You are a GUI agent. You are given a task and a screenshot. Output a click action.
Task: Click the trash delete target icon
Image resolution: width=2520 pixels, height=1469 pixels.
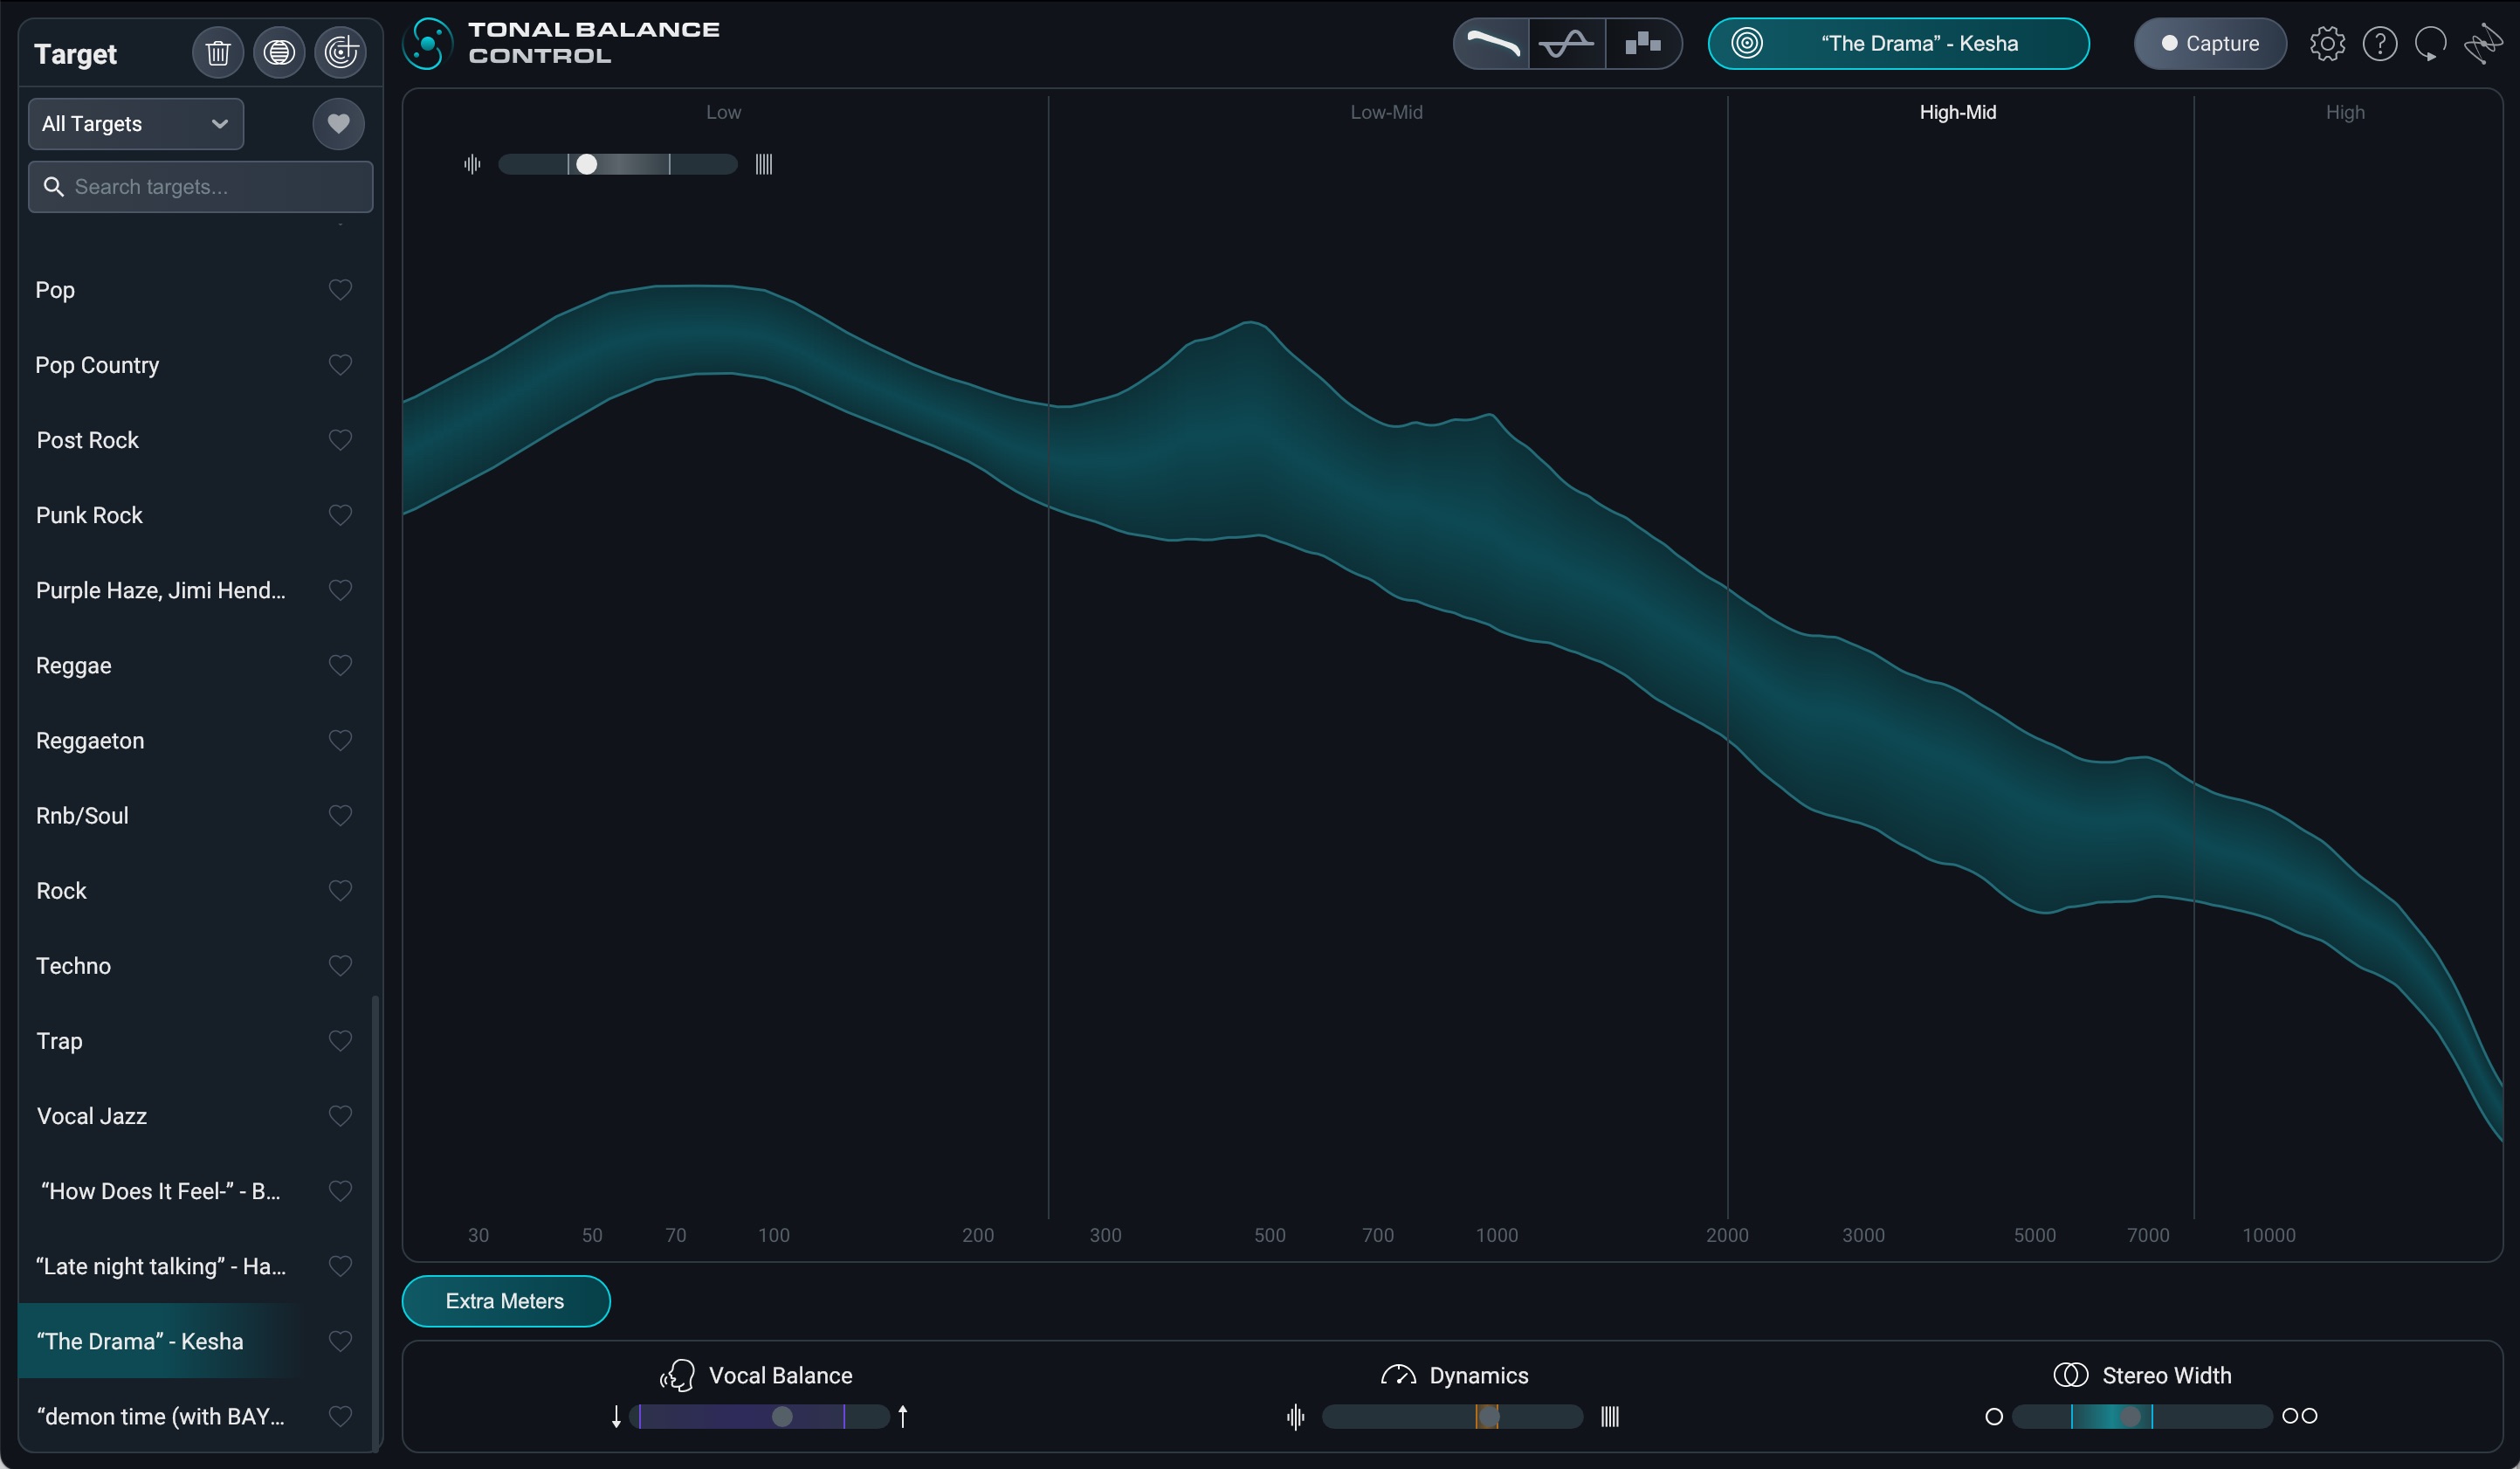(x=217, y=52)
